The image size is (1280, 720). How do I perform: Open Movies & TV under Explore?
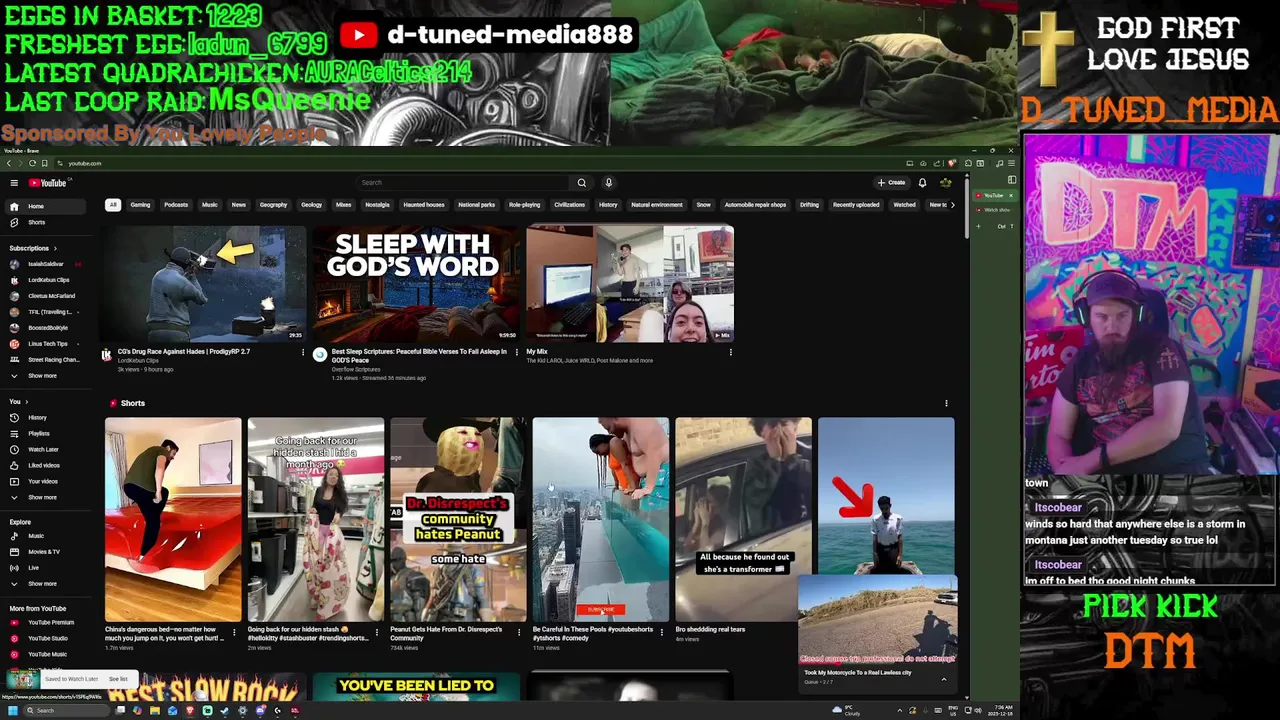(x=44, y=552)
